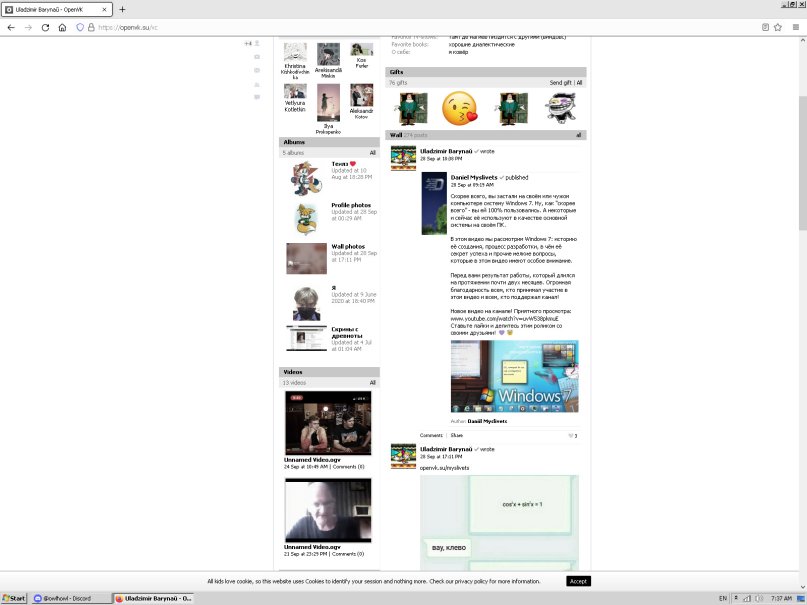Open comments of 24 Sep video
Screen dimensions: 807x605
point(348,467)
